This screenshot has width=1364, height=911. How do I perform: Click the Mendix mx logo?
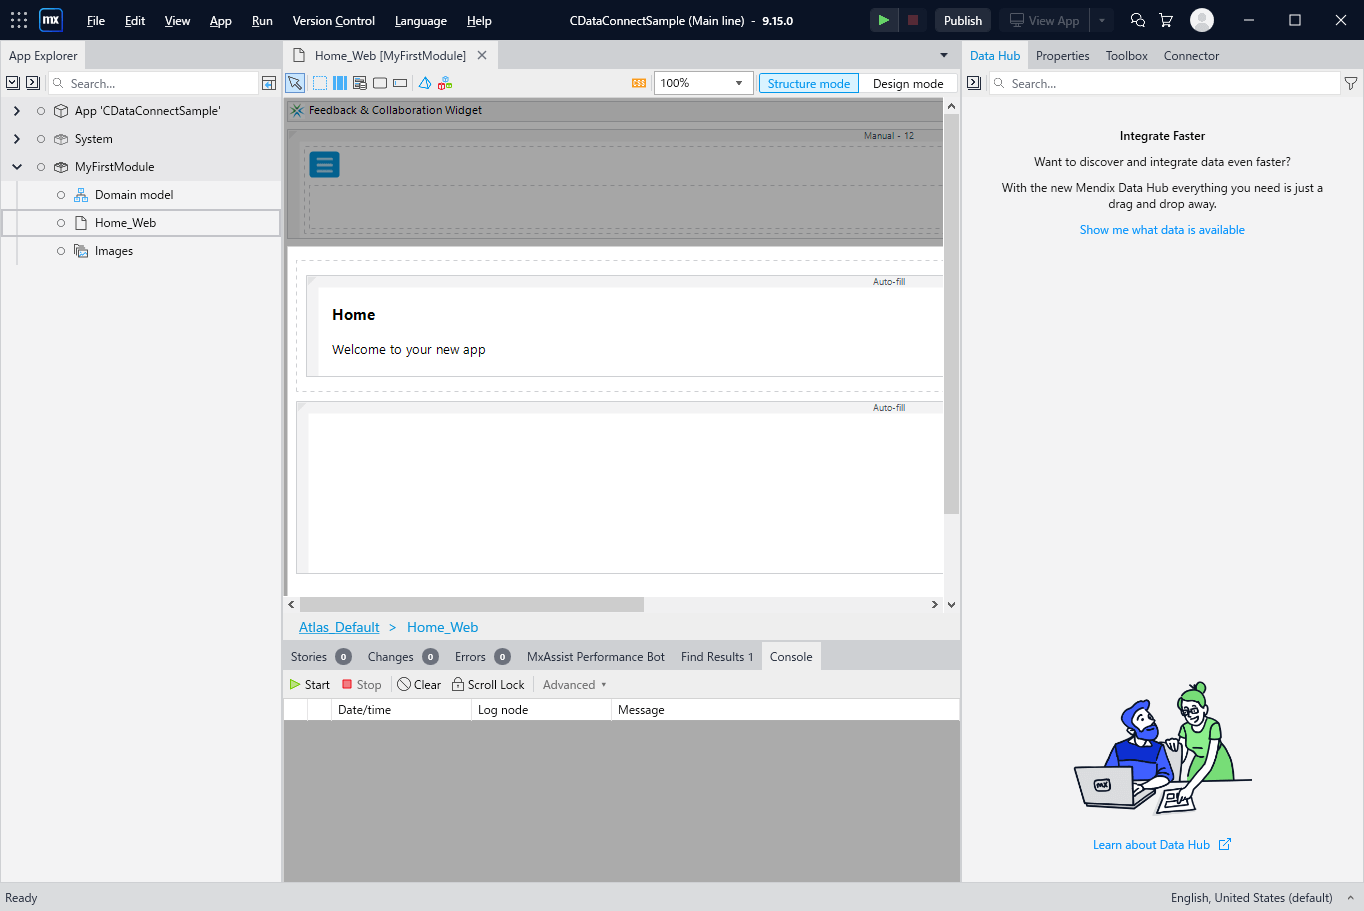pos(51,20)
